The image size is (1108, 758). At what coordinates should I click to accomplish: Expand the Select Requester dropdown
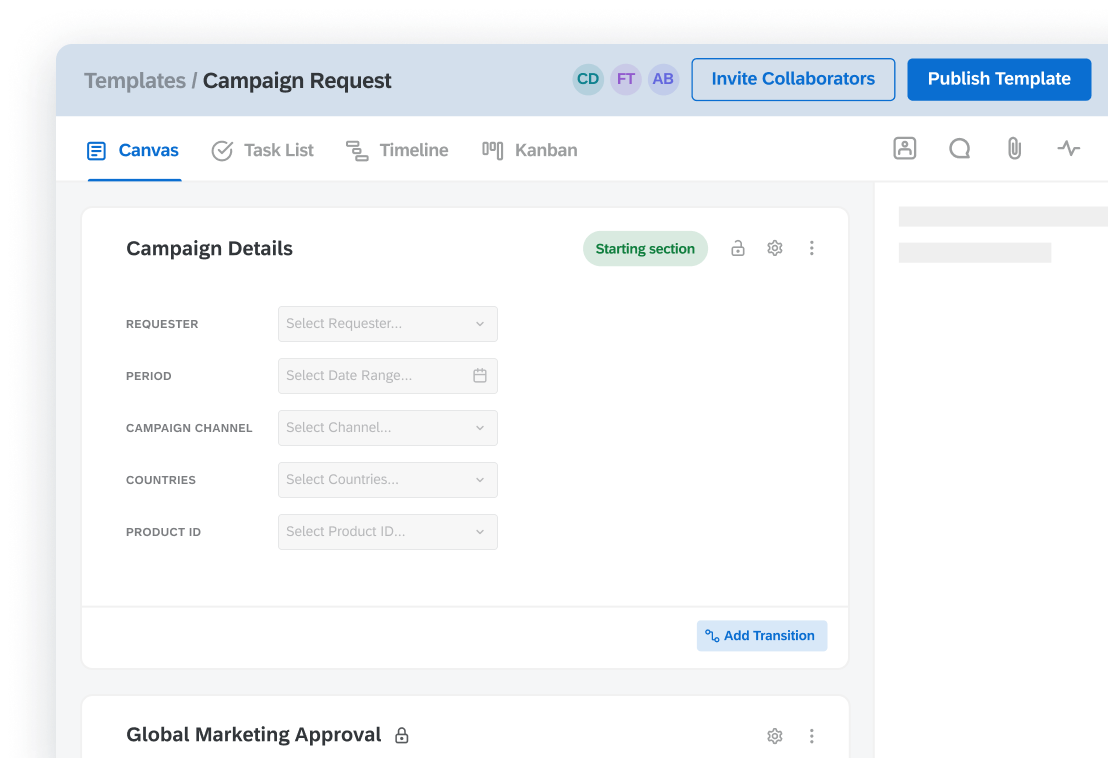[387, 324]
